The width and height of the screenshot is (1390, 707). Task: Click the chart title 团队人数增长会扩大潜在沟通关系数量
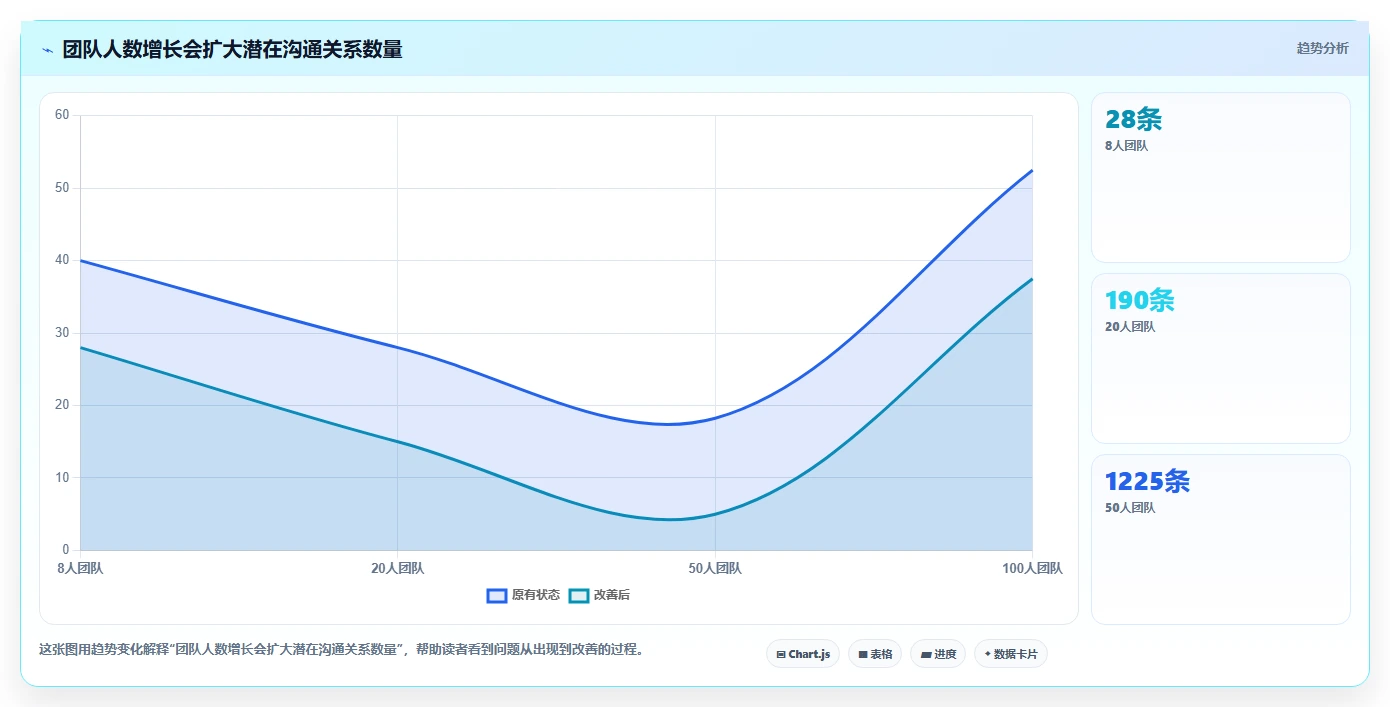click(232, 49)
